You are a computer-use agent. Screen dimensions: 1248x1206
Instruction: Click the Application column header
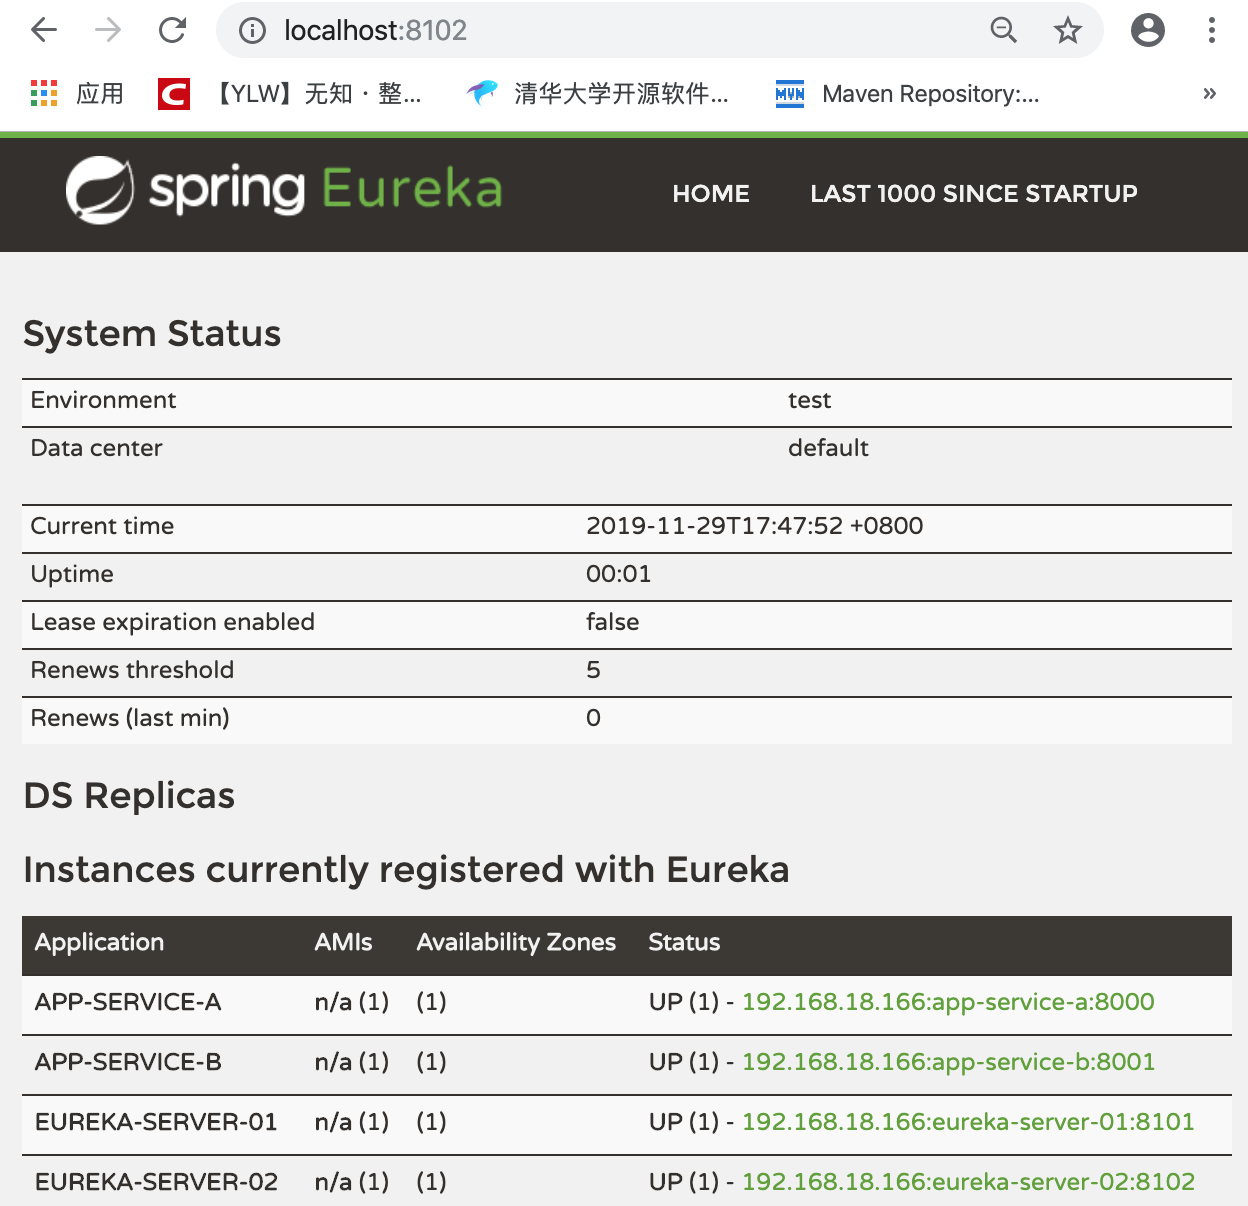coord(99,943)
